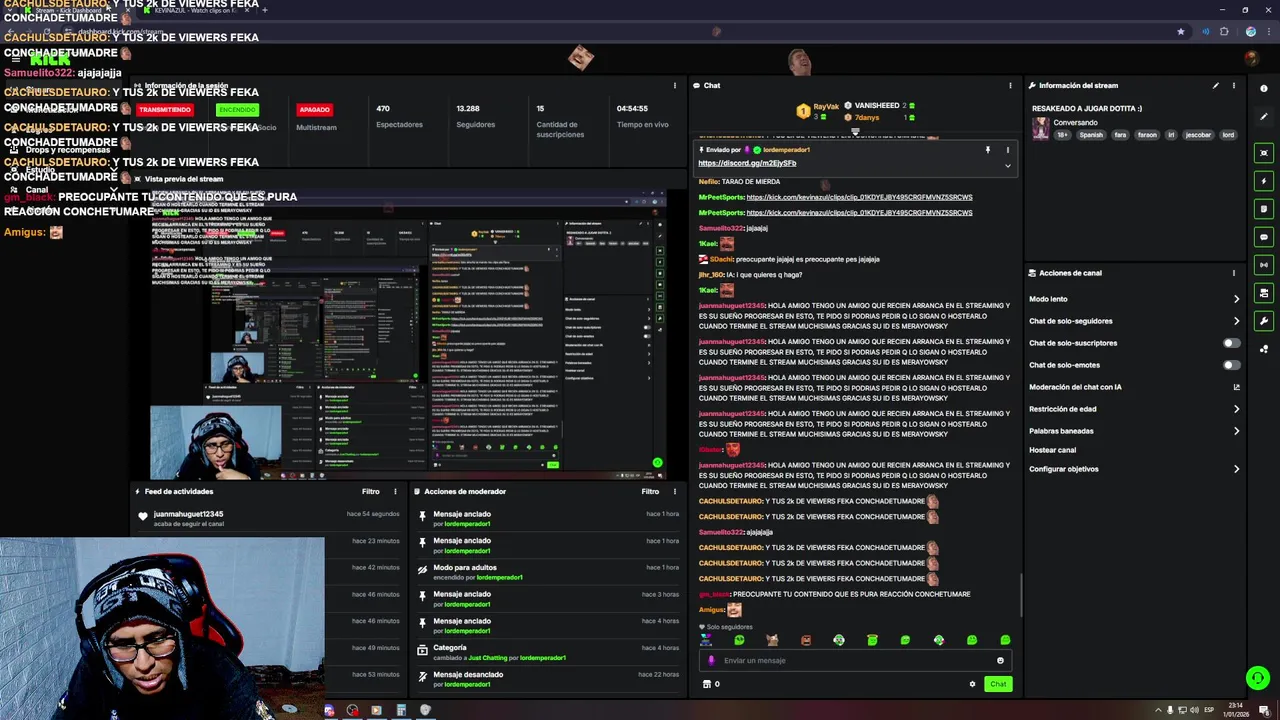Select the cat quick emote below chat
This screenshot has height=720, width=1280.
(x=772, y=640)
